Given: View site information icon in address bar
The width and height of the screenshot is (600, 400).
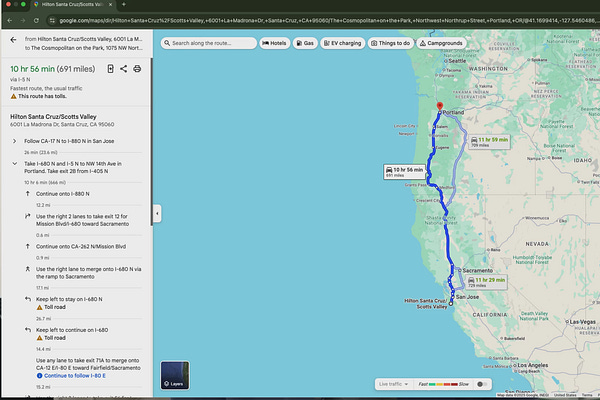Looking at the screenshot, I should coord(52,21).
